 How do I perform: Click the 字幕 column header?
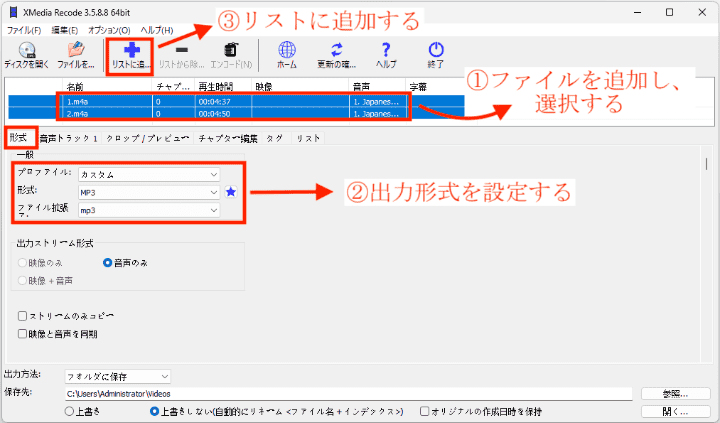tap(435, 86)
